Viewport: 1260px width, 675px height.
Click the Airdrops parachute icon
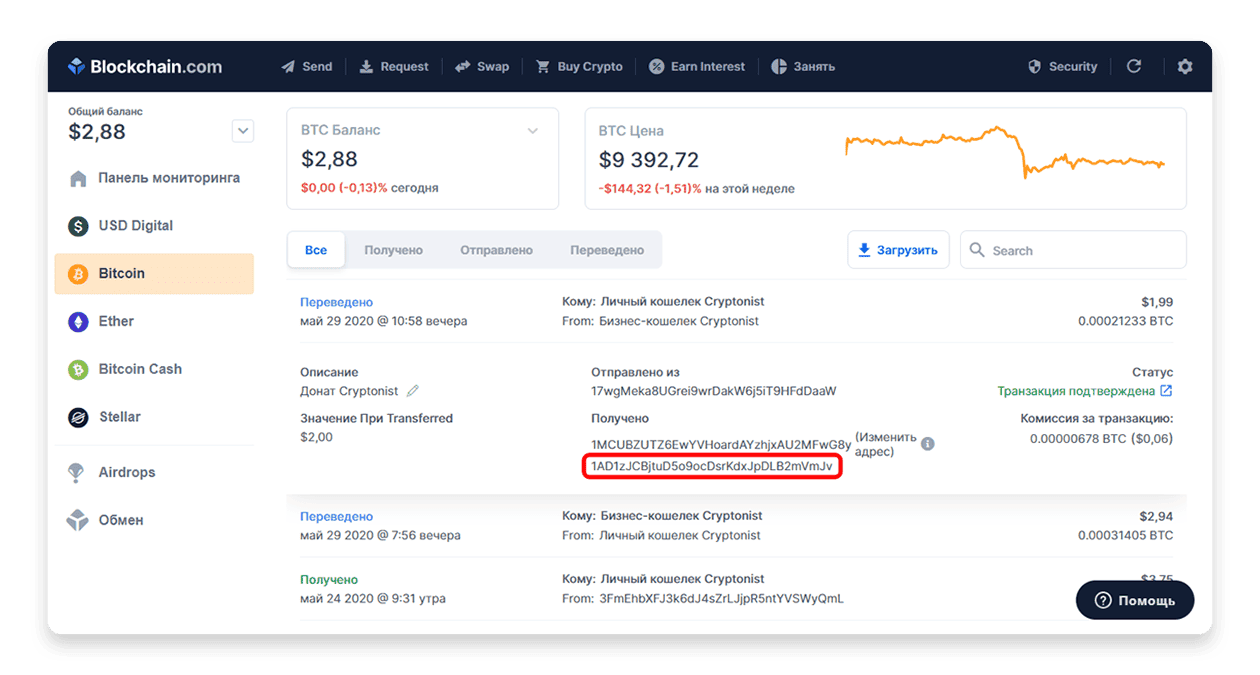(76, 473)
